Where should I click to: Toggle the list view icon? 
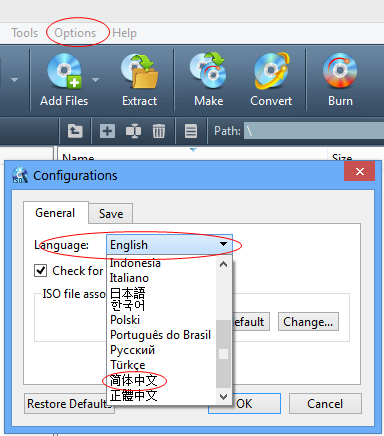(191, 131)
